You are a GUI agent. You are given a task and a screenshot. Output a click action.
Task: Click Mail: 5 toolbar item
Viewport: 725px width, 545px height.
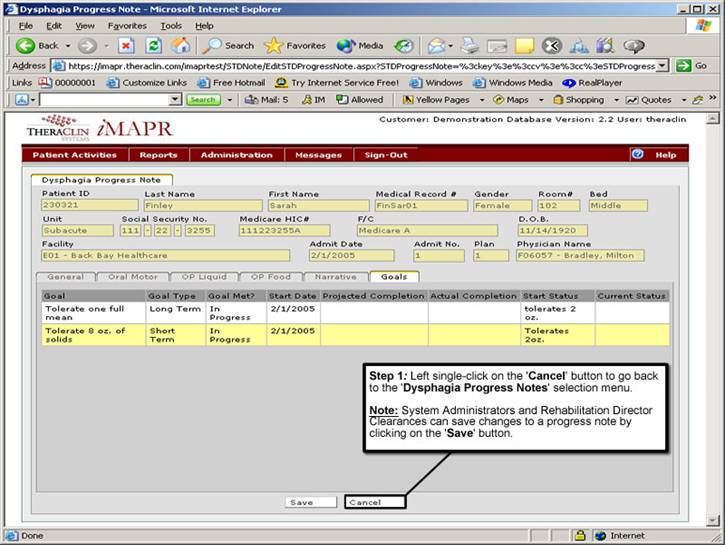266,99
